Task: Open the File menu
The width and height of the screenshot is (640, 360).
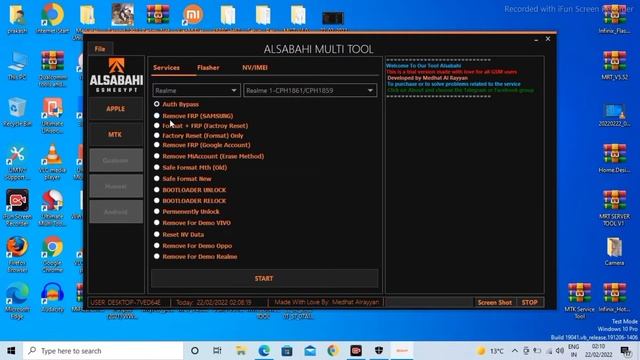Action: pos(100,49)
